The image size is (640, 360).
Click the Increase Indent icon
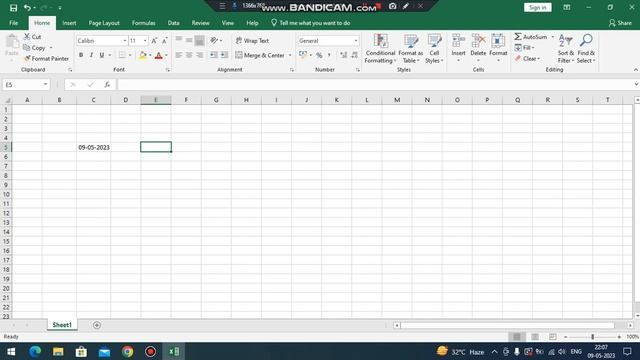tap(224, 55)
